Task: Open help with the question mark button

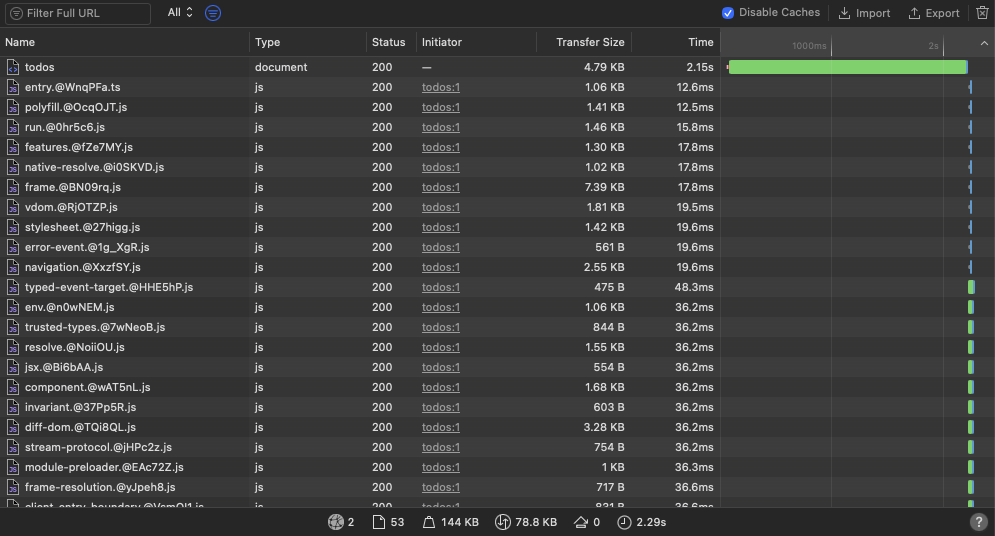Action: click(979, 522)
